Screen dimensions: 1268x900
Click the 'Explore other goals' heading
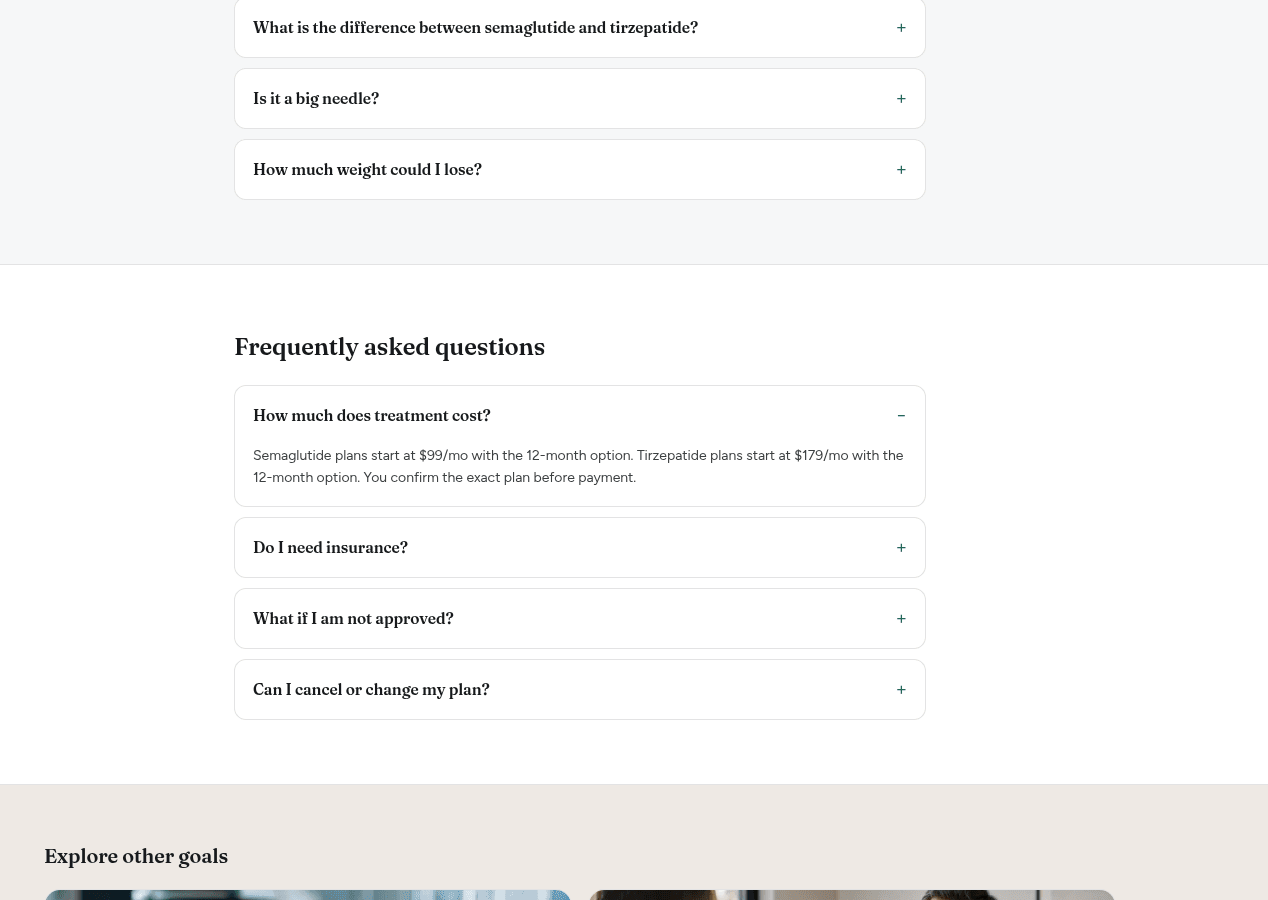136,856
